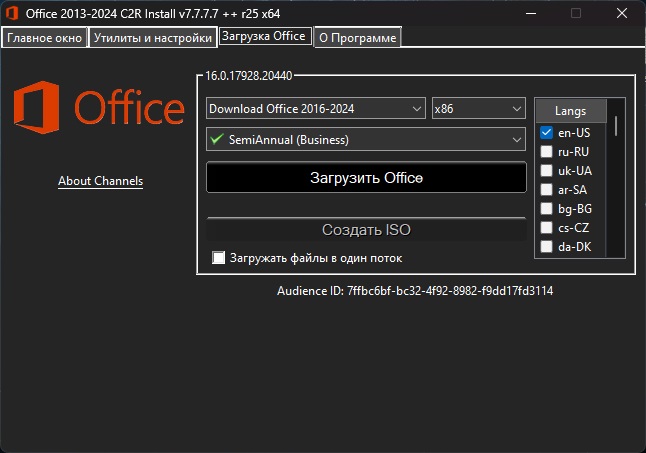Minimize the Office C2R Install window
Screen dimensions: 646x453
(x=531, y=14)
